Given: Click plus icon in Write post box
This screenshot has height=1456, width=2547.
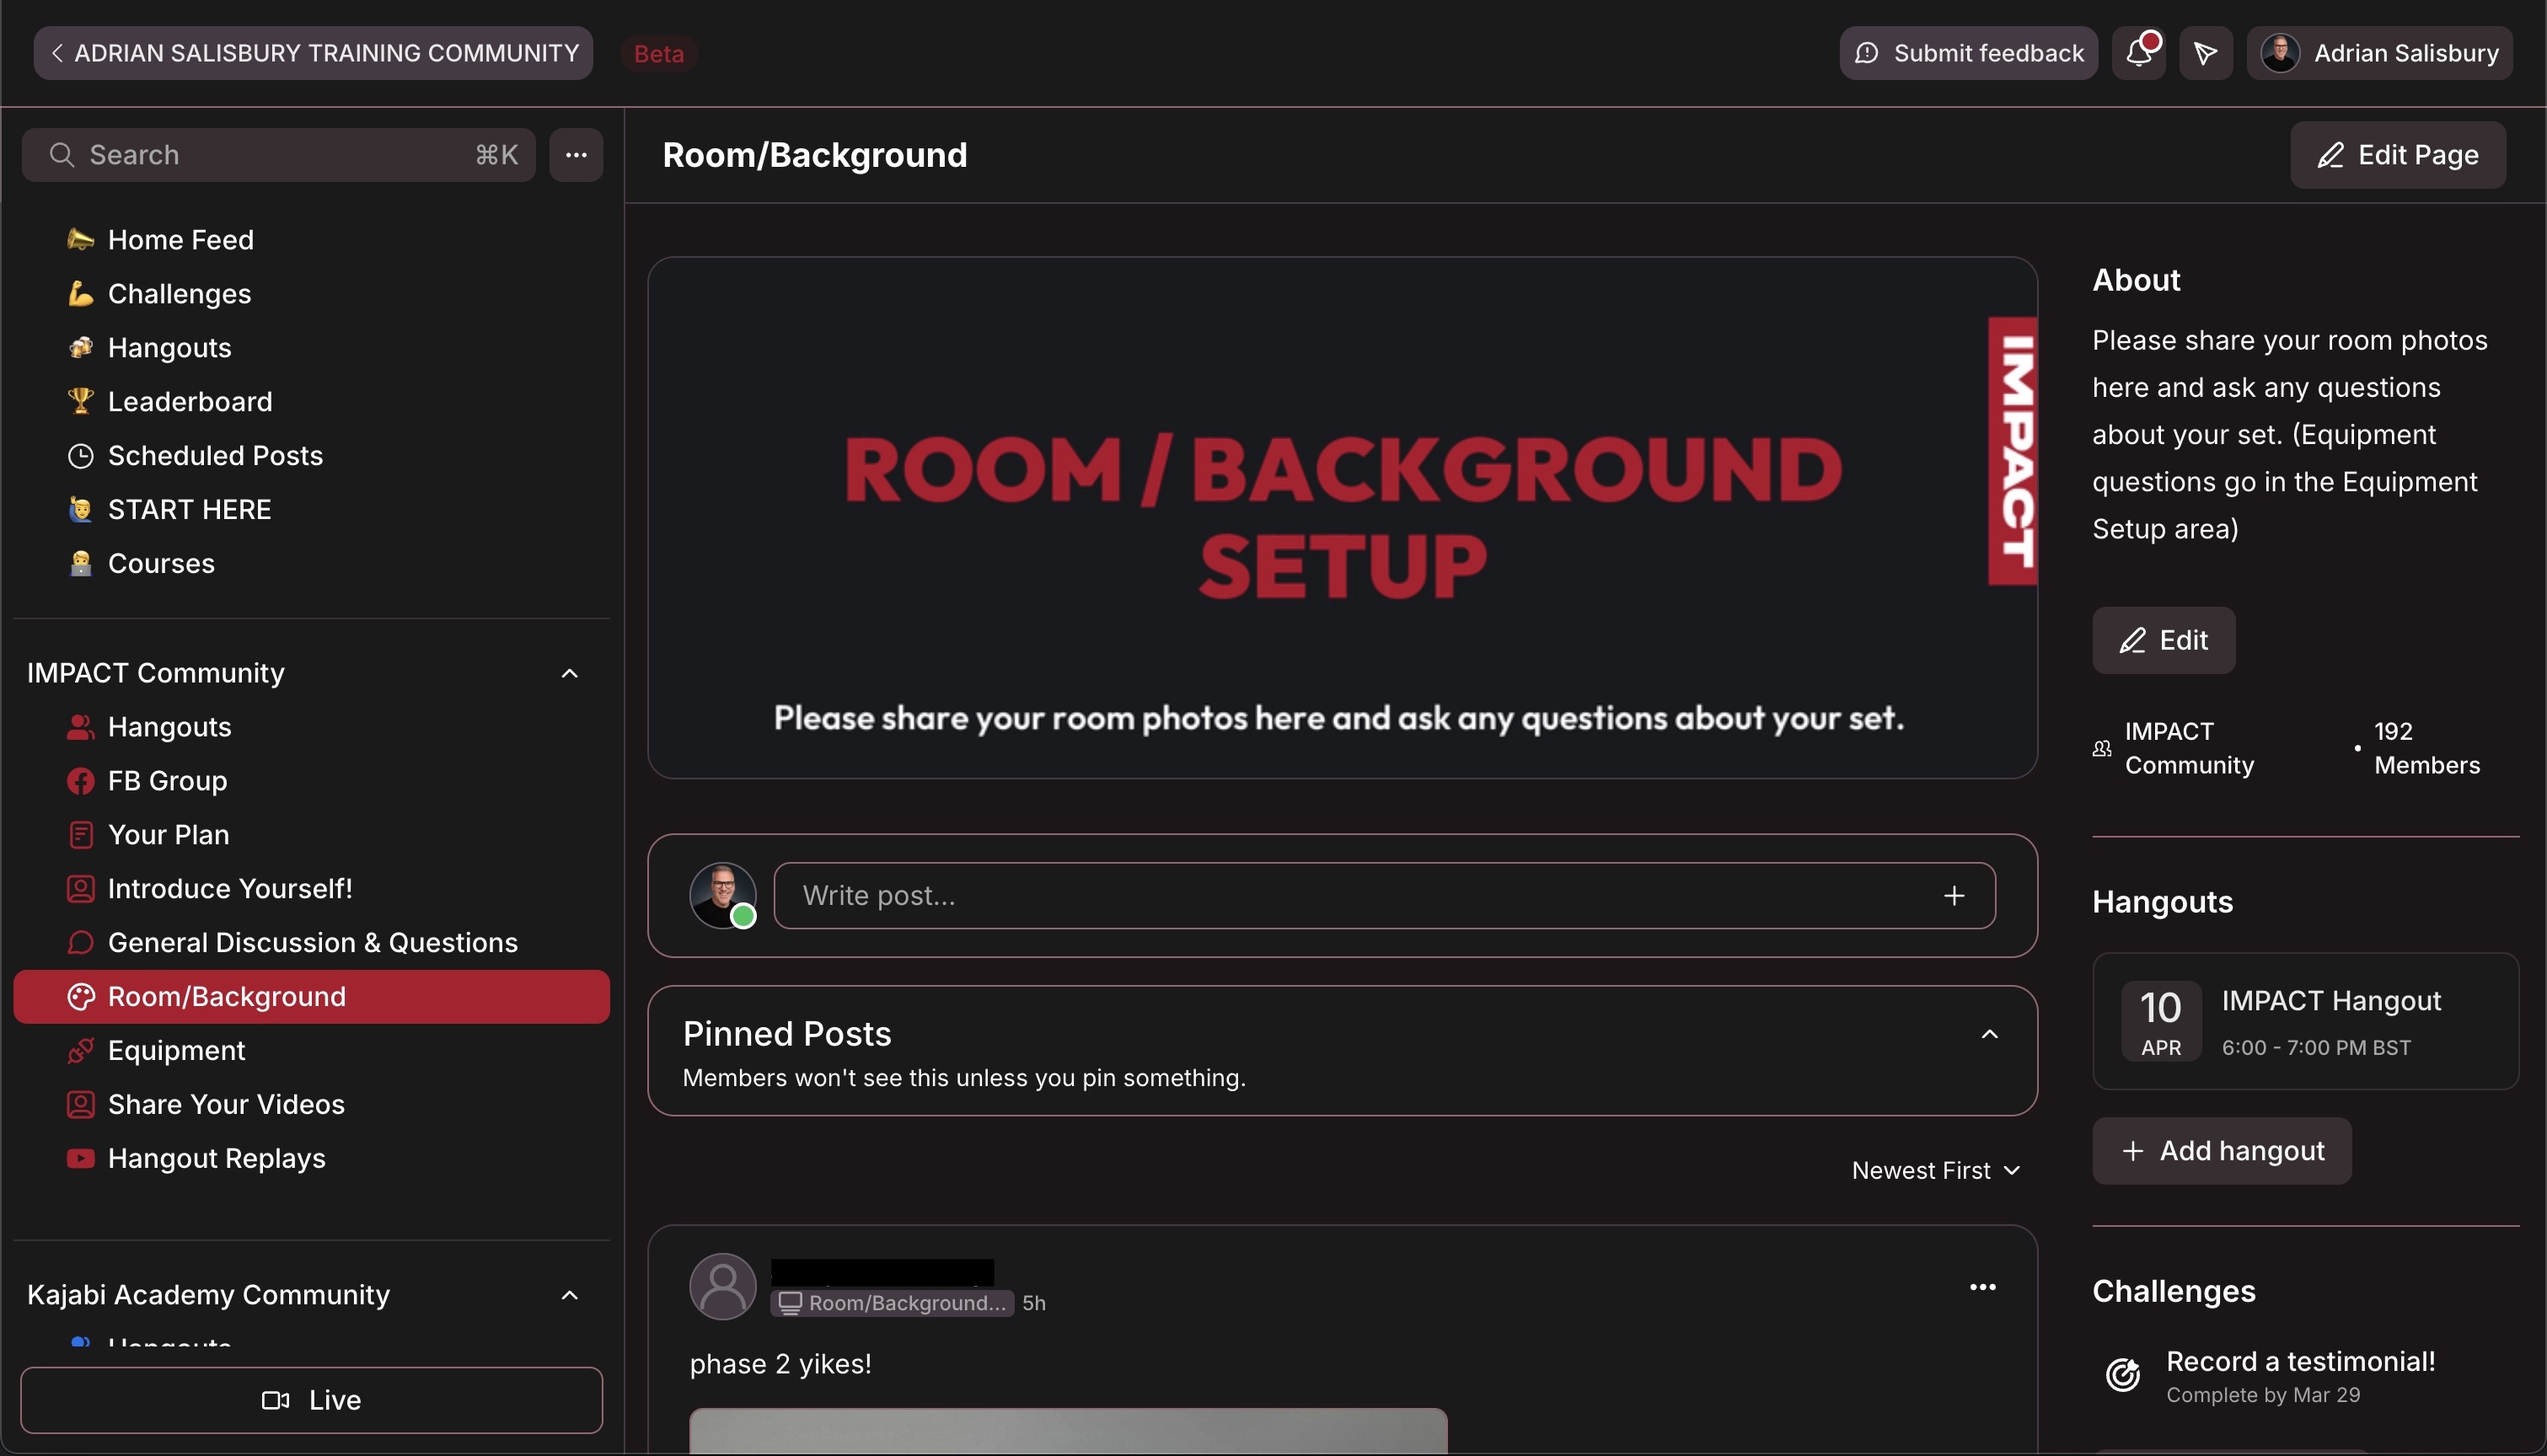Looking at the screenshot, I should (1954, 896).
